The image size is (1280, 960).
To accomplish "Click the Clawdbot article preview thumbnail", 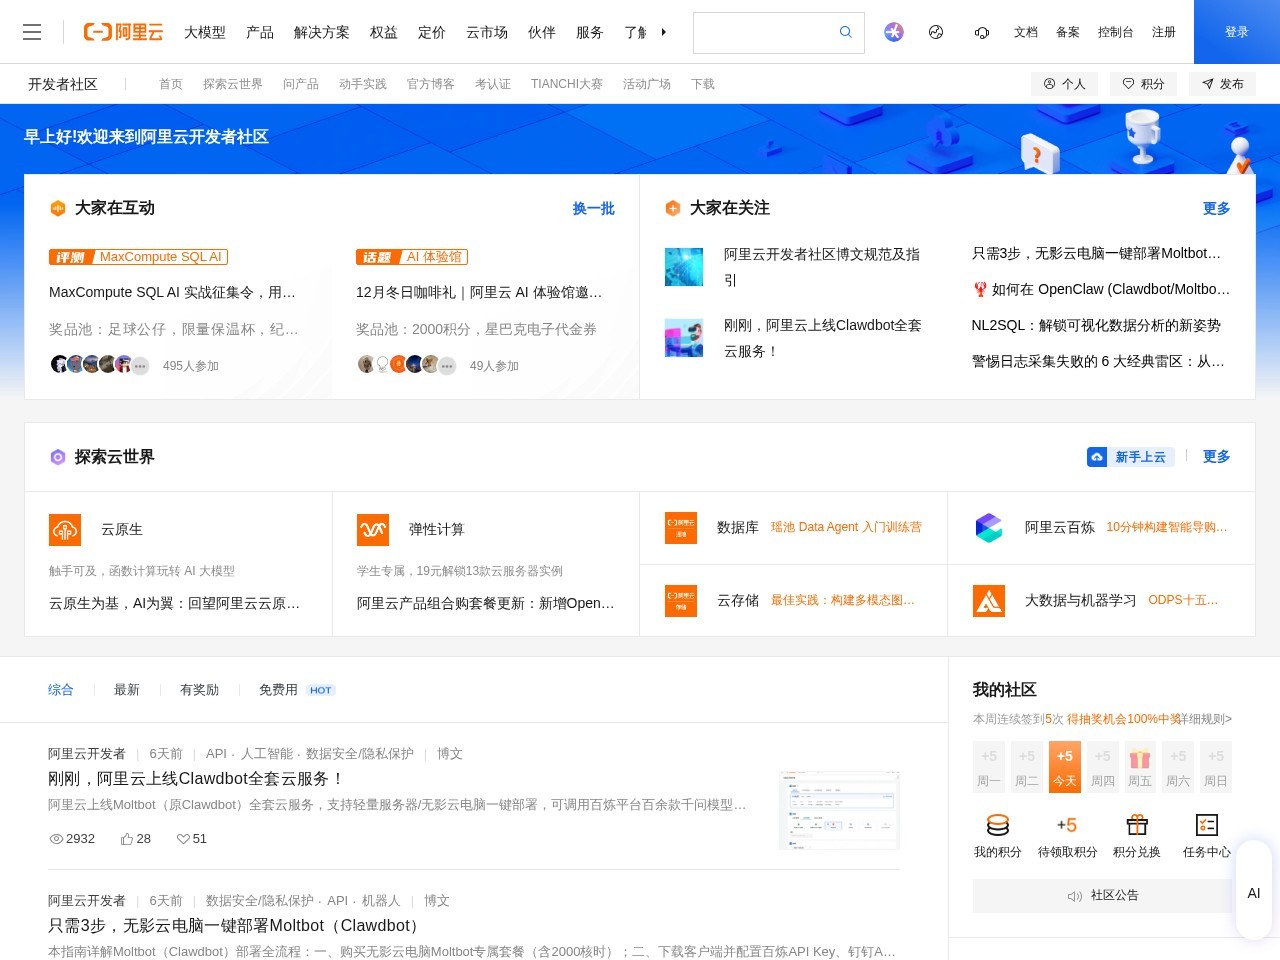I will tap(838, 810).
